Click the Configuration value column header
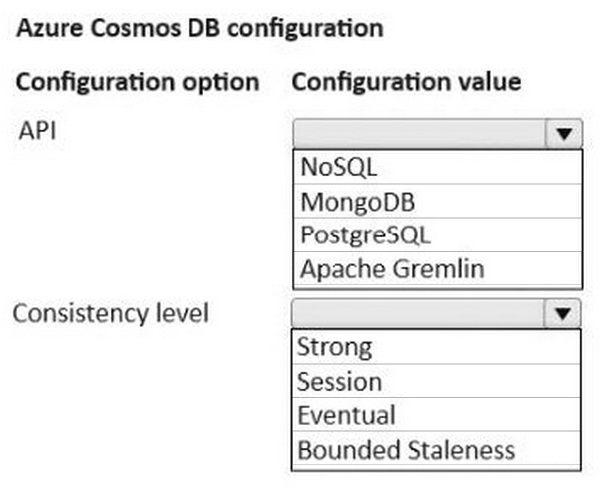 pyautogui.click(x=406, y=82)
